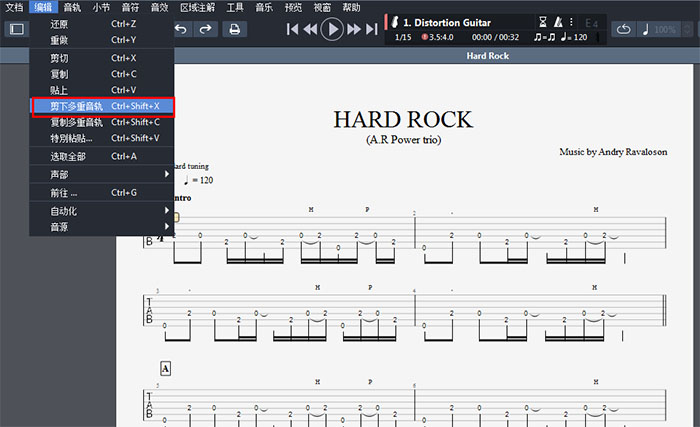Click the rewind to start button
The height and width of the screenshot is (427, 700).
click(294, 29)
